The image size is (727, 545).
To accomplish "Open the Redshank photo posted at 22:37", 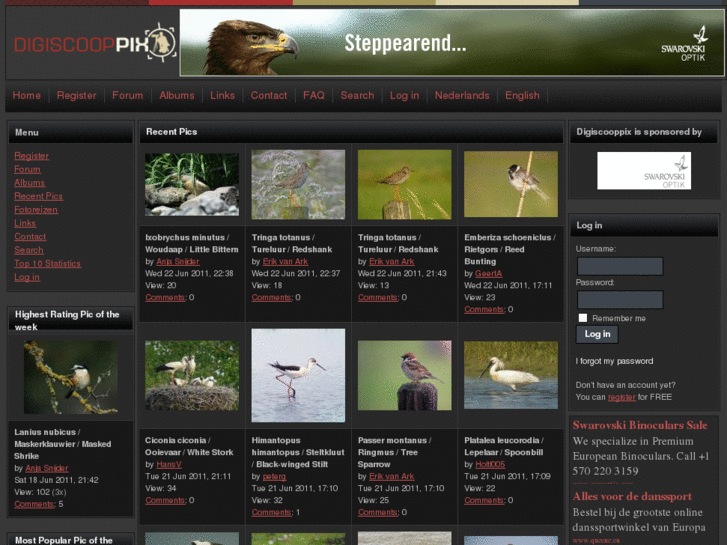I will click(x=298, y=184).
